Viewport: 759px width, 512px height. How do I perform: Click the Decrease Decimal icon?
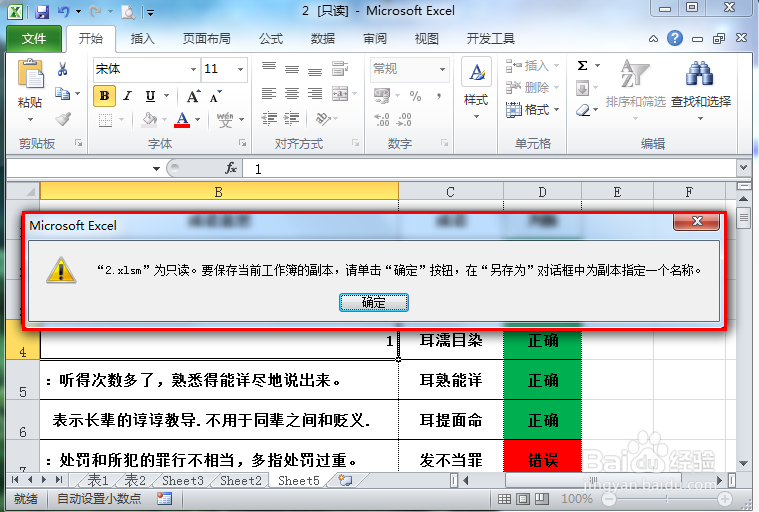click(404, 120)
